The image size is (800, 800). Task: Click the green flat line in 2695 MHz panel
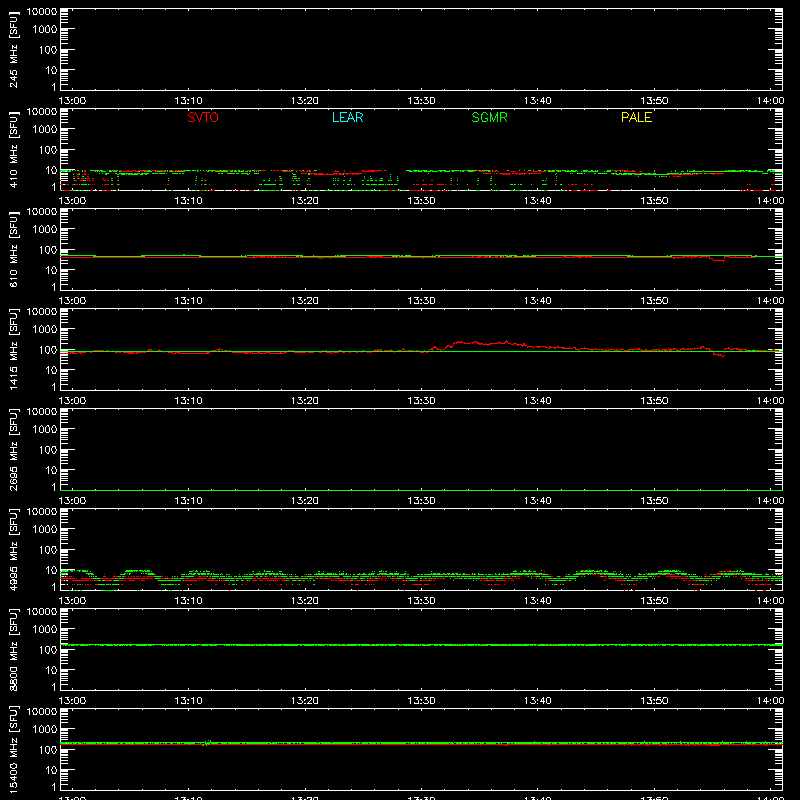click(421, 490)
